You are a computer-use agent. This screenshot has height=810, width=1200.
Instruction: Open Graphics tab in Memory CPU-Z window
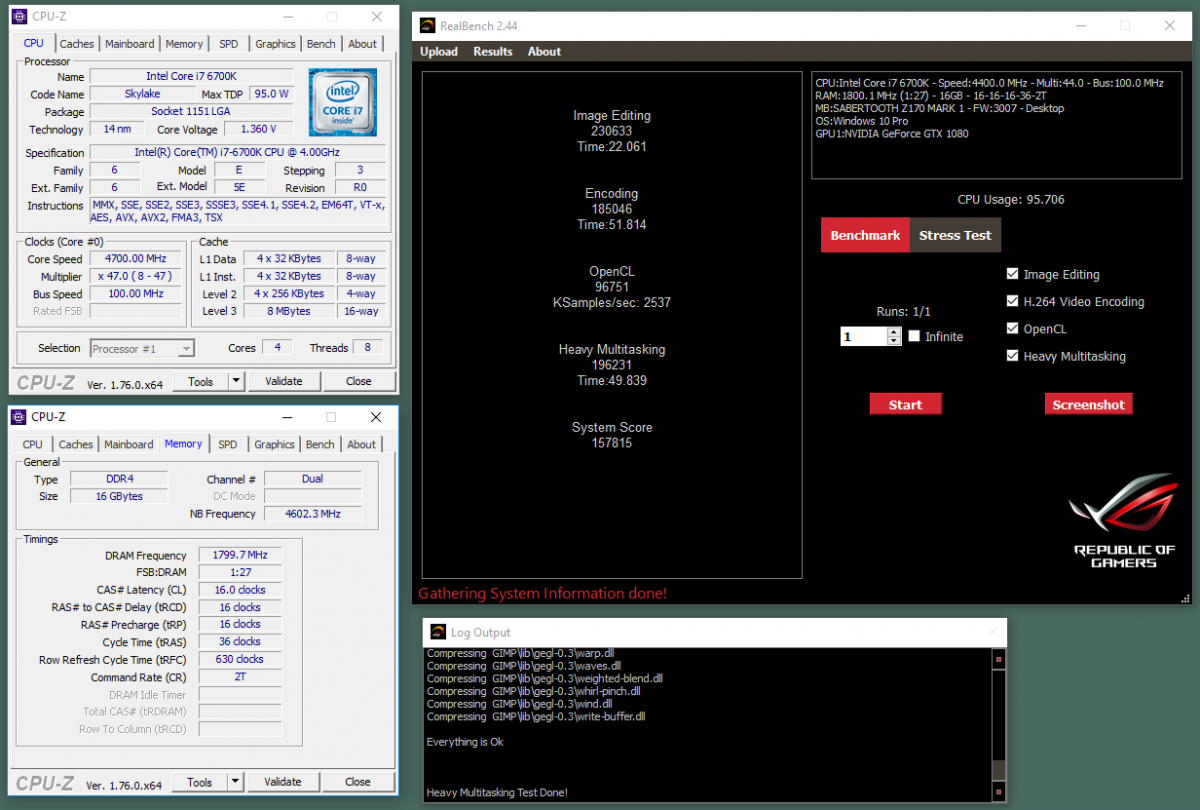point(274,445)
